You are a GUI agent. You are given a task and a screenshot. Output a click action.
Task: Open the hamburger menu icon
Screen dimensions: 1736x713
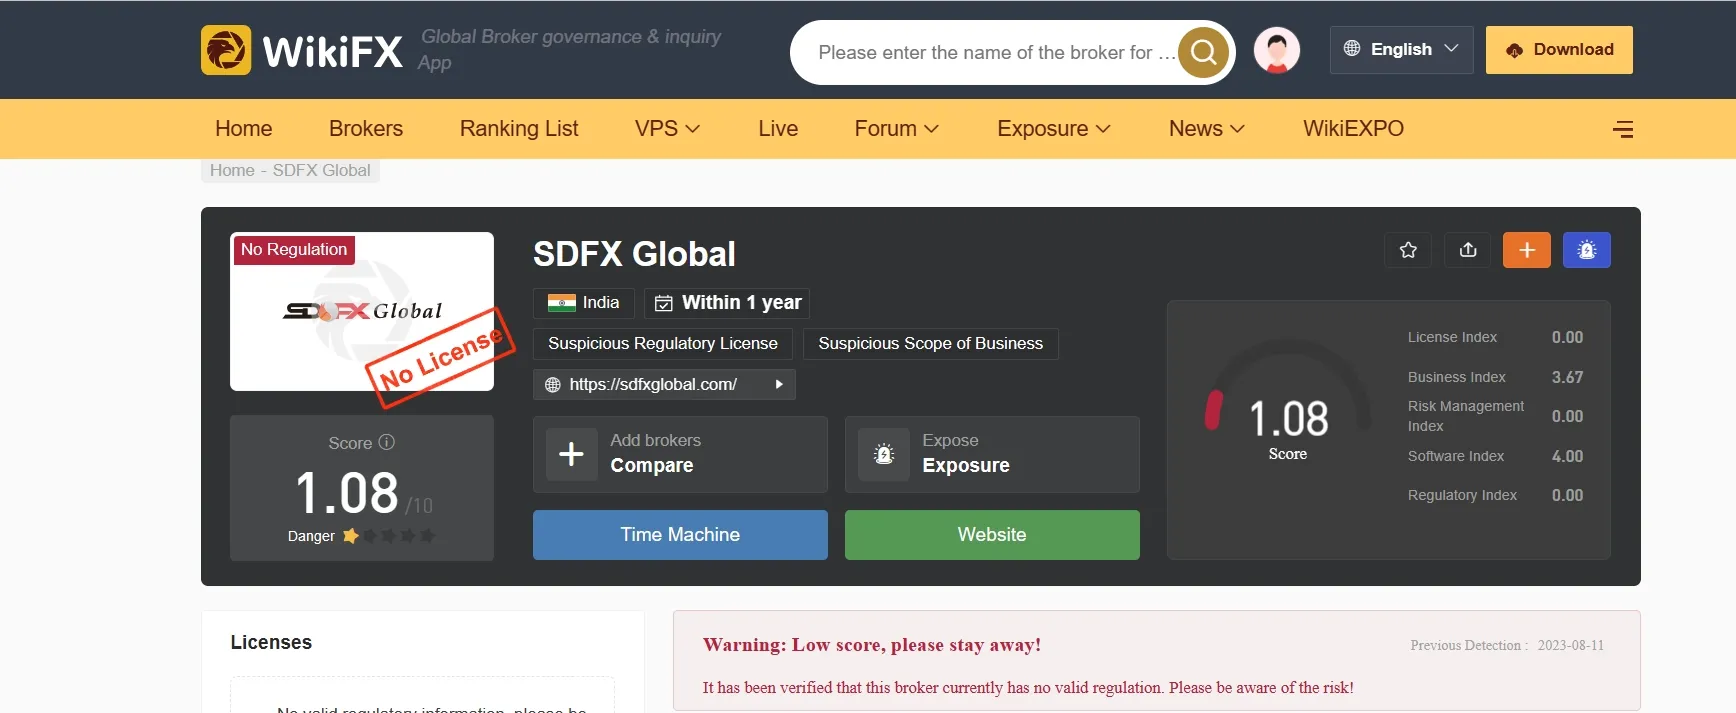tap(1623, 129)
